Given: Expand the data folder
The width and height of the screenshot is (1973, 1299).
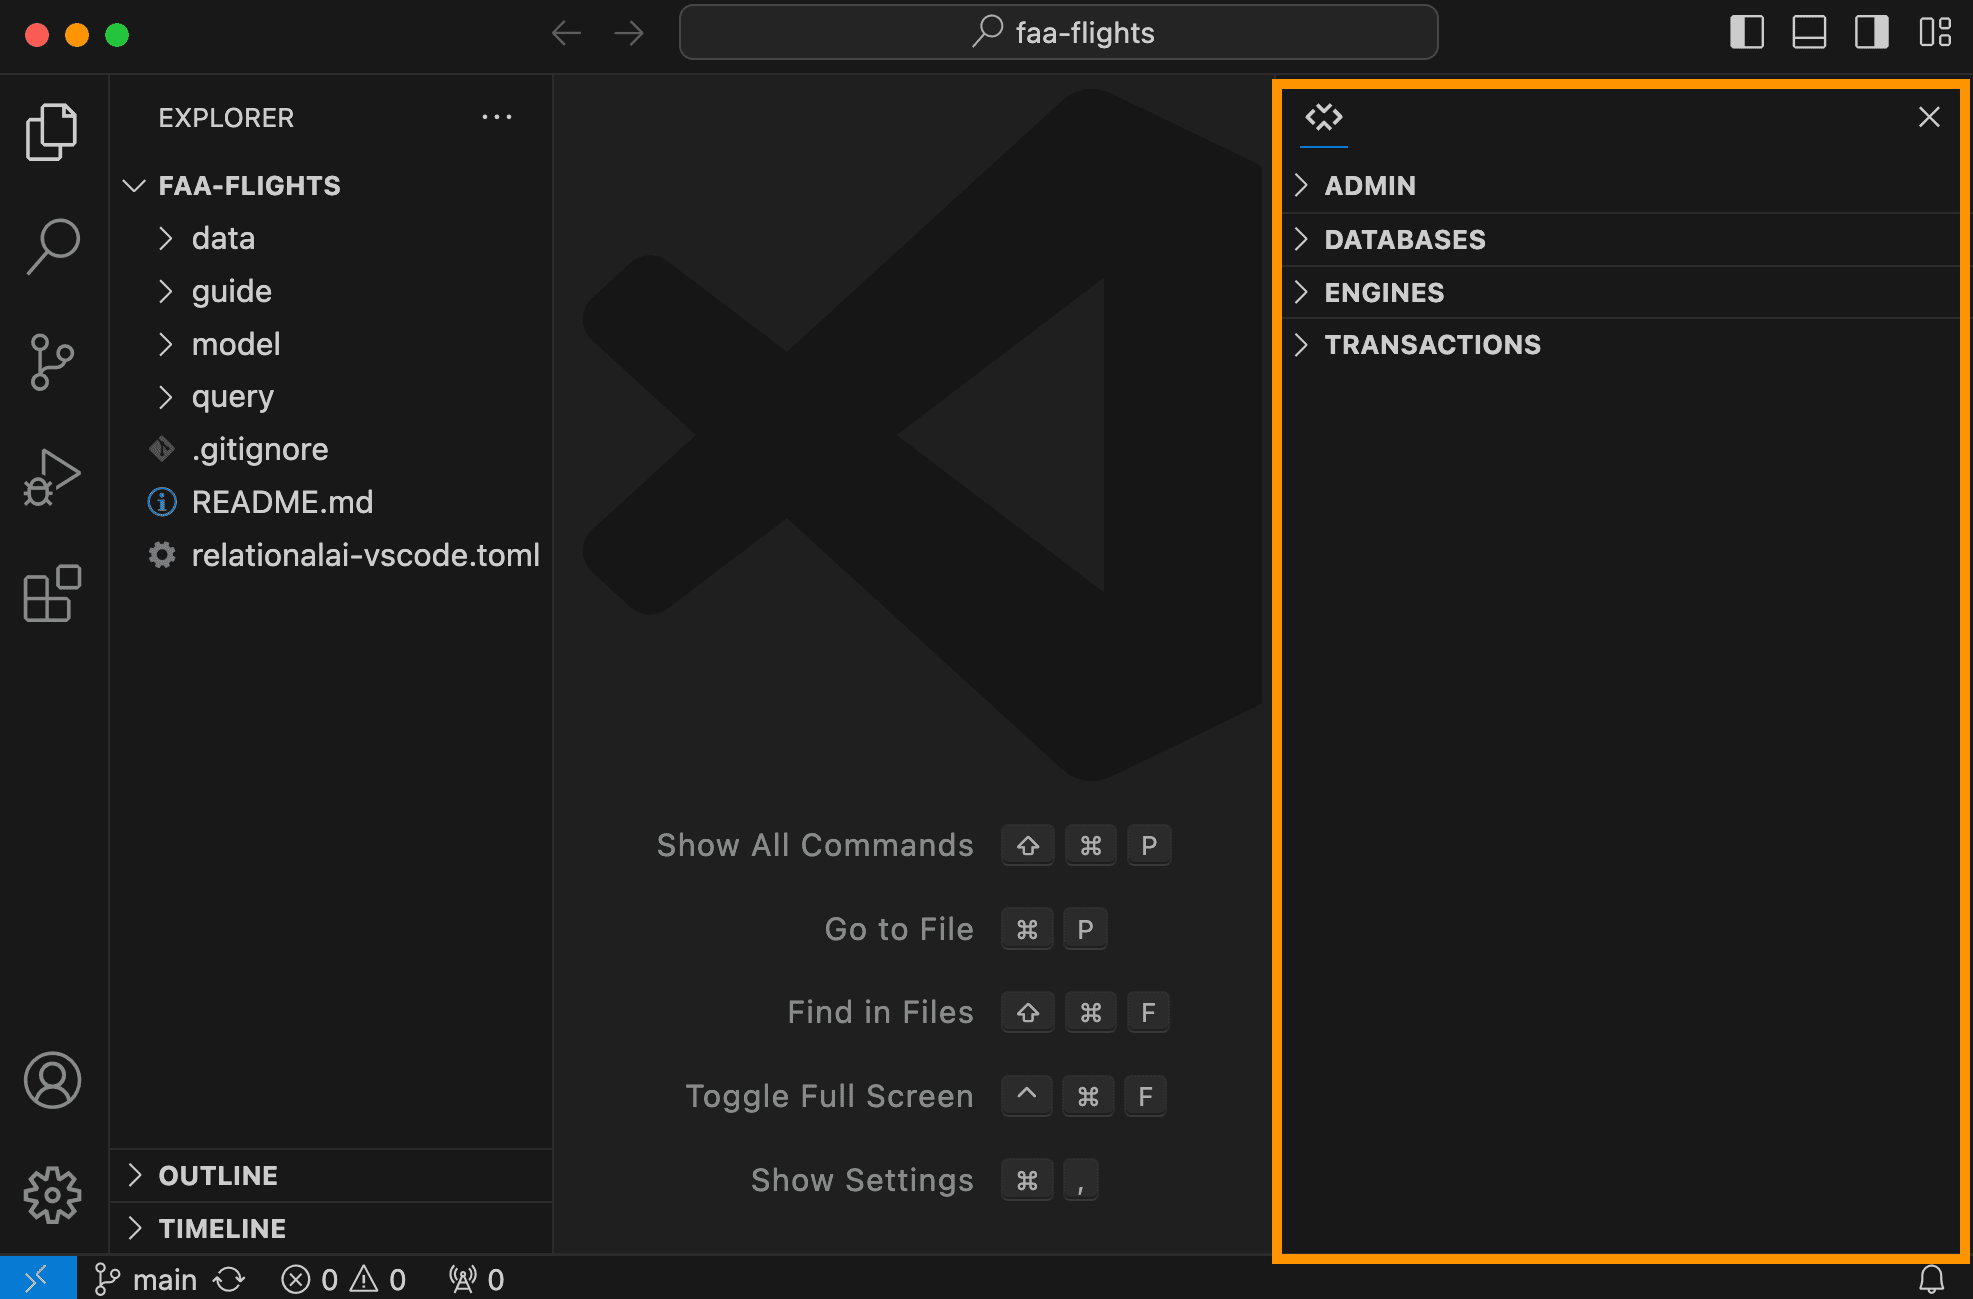Looking at the screenshot, I should [330, 239].
